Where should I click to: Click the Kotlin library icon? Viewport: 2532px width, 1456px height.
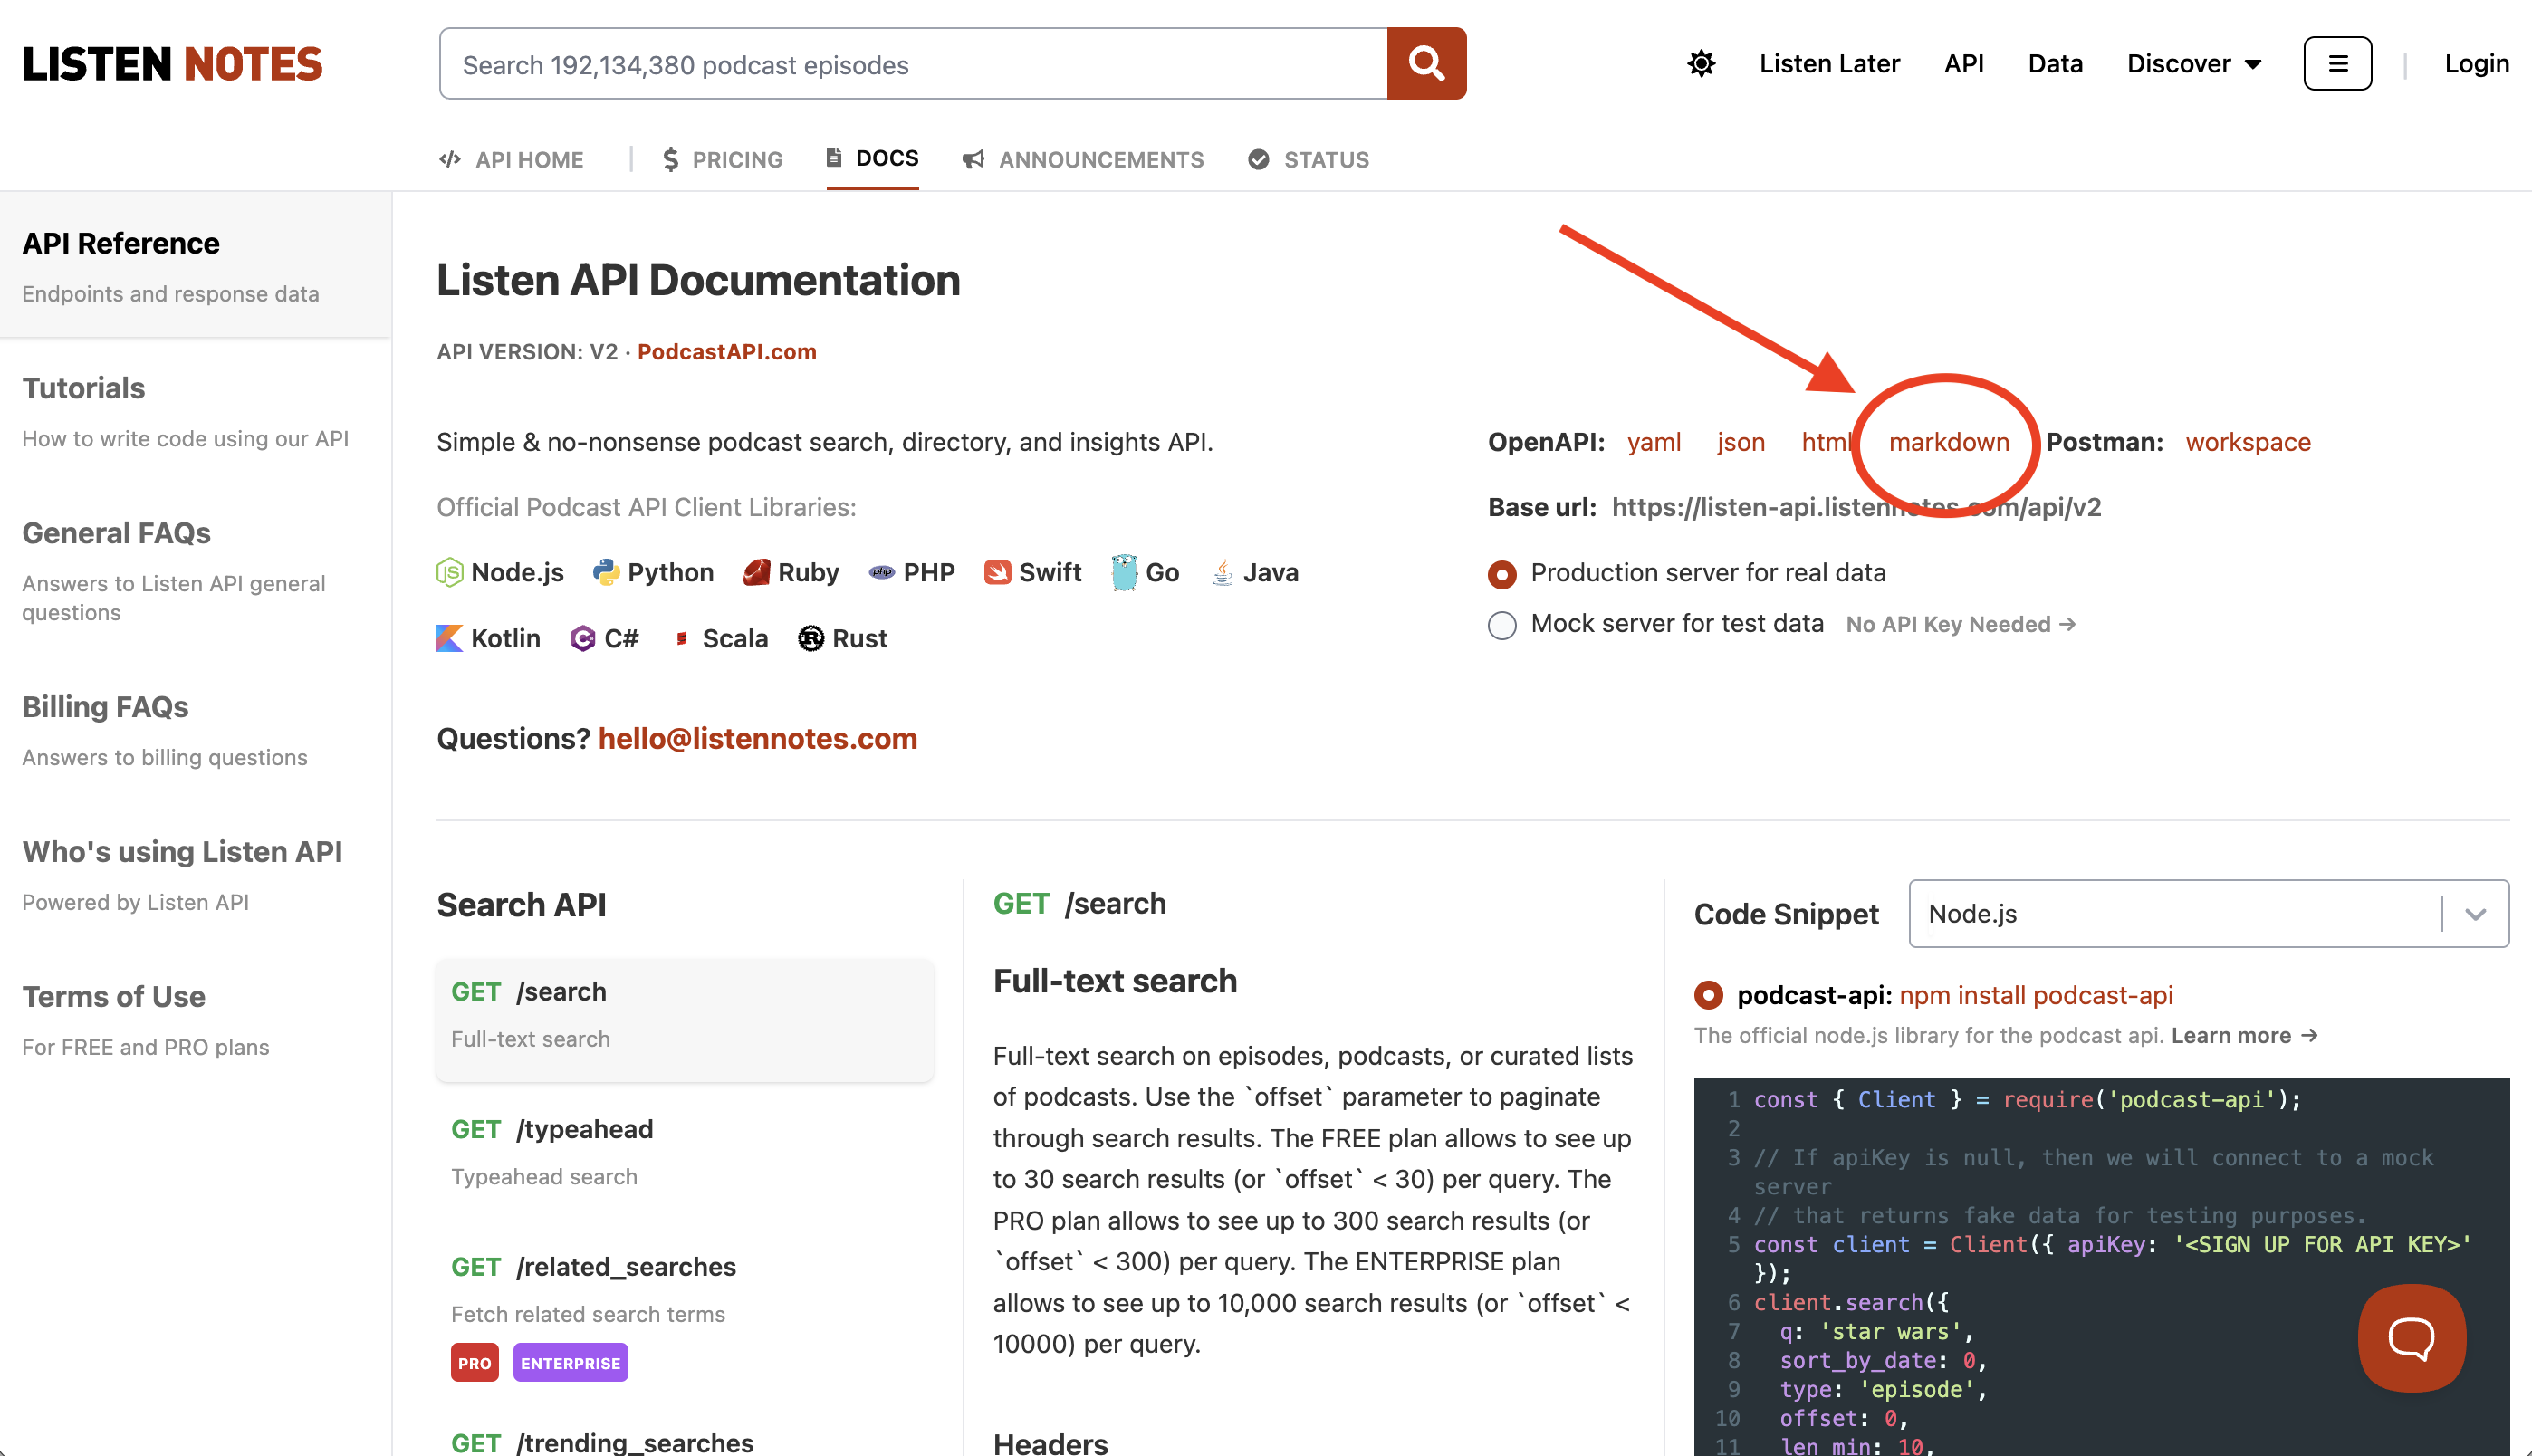coord(450,638)
